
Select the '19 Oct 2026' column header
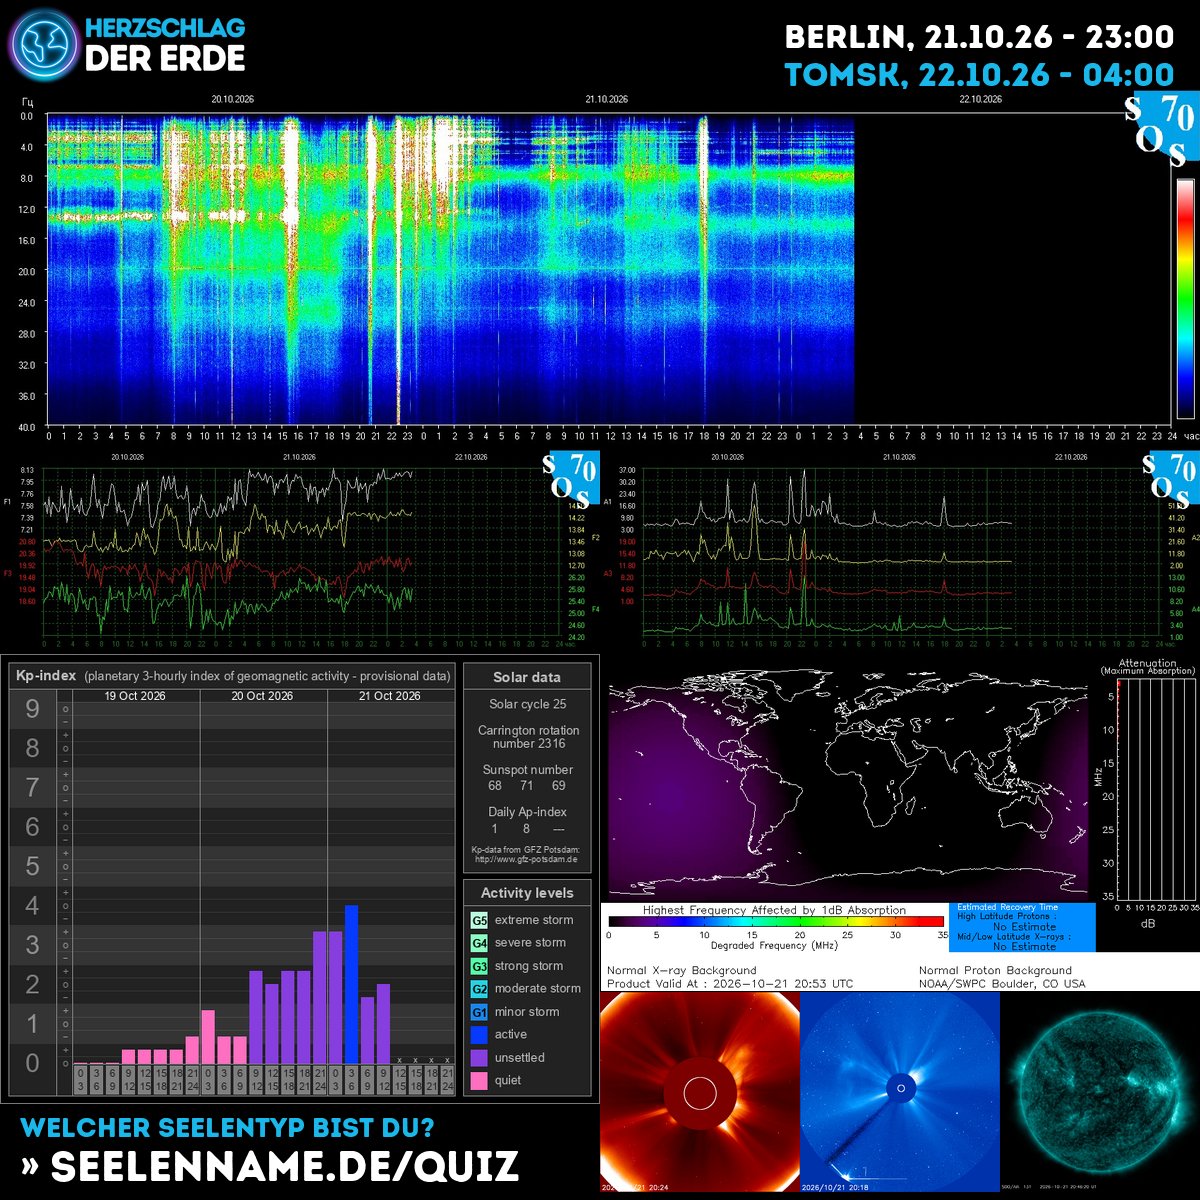click(x=135, y=696)
